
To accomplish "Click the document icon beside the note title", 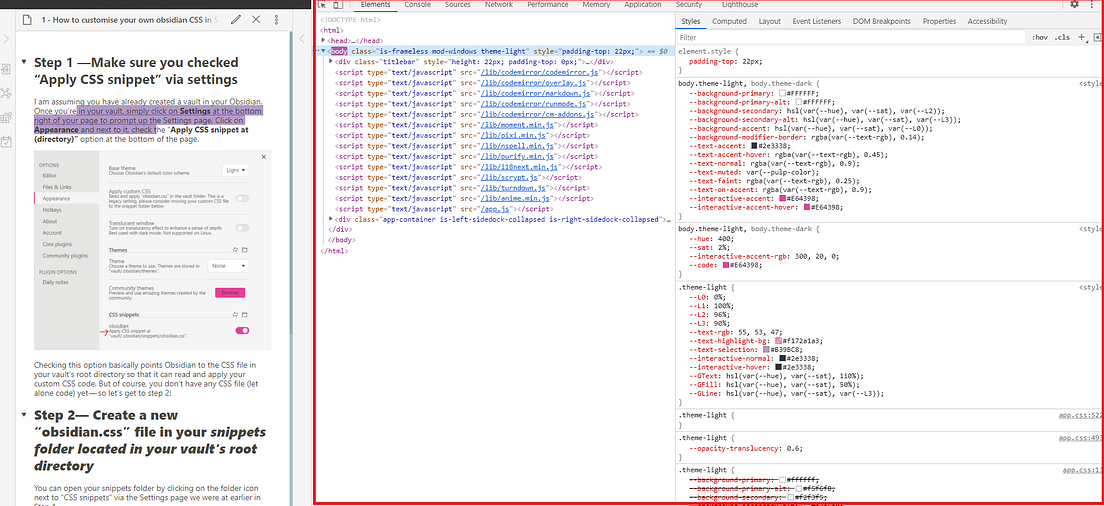I will [x=27, y=20].
